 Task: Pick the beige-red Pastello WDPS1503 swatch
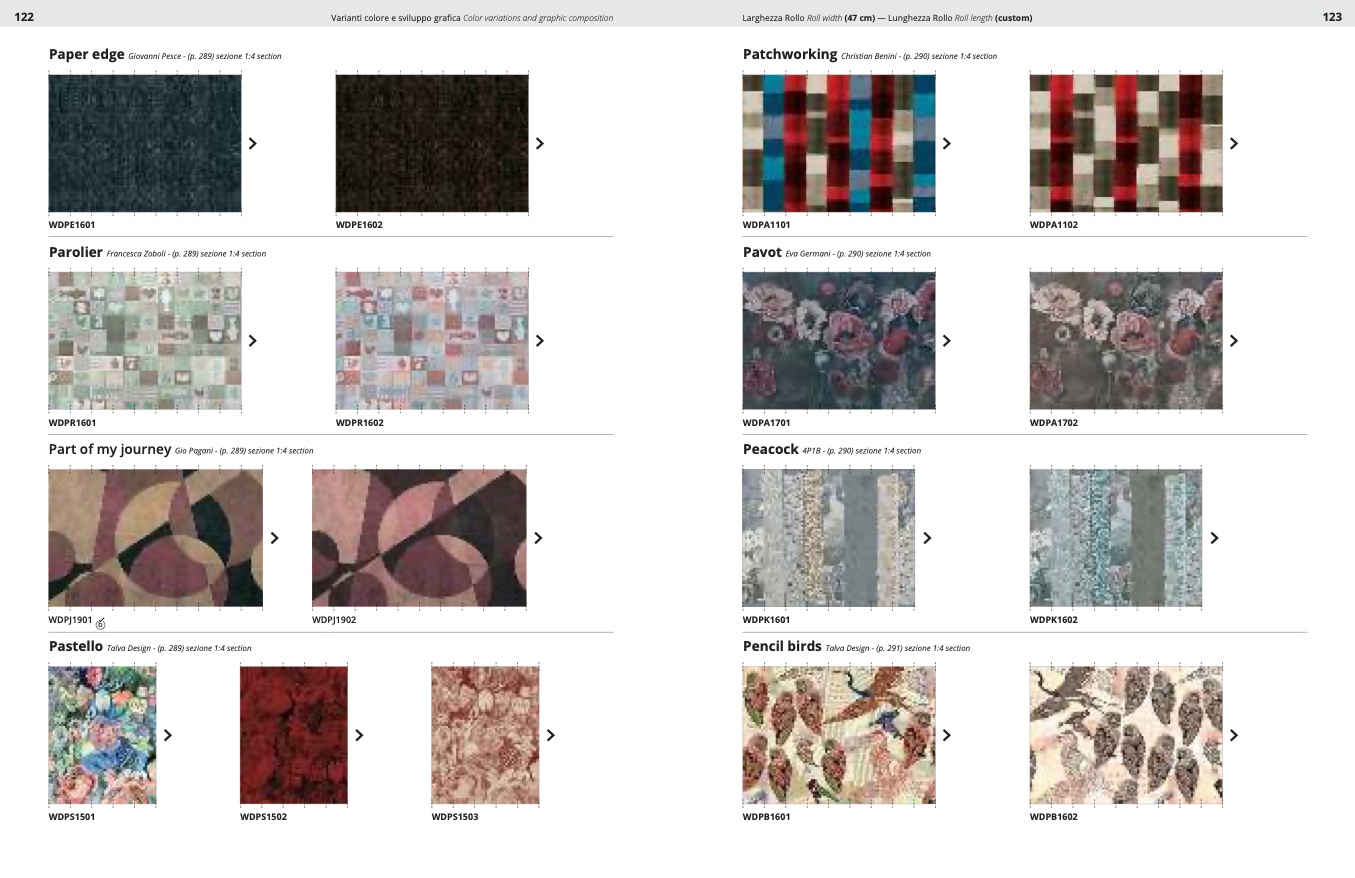tap(485, 735)
